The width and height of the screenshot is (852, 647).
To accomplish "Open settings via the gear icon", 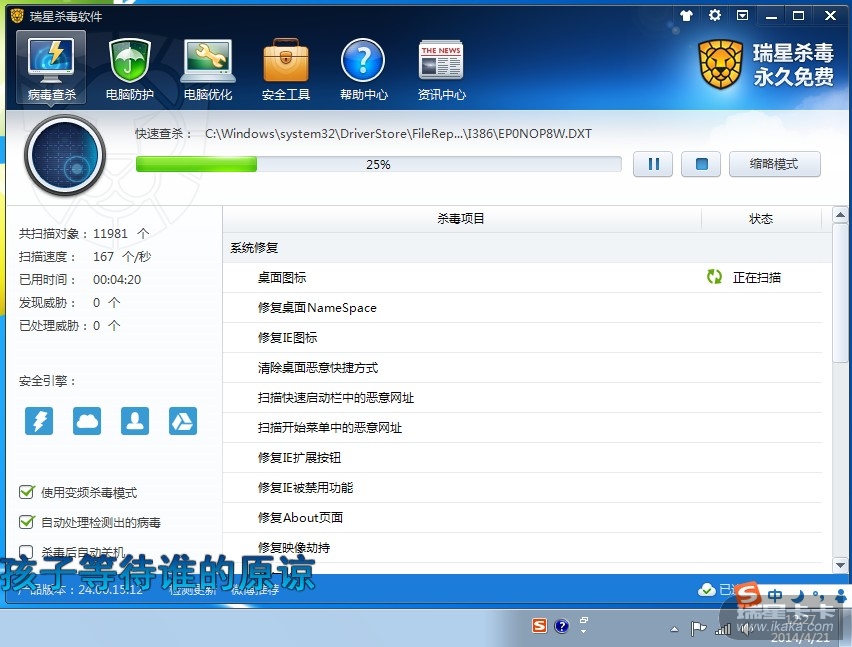I will point(715,15).
